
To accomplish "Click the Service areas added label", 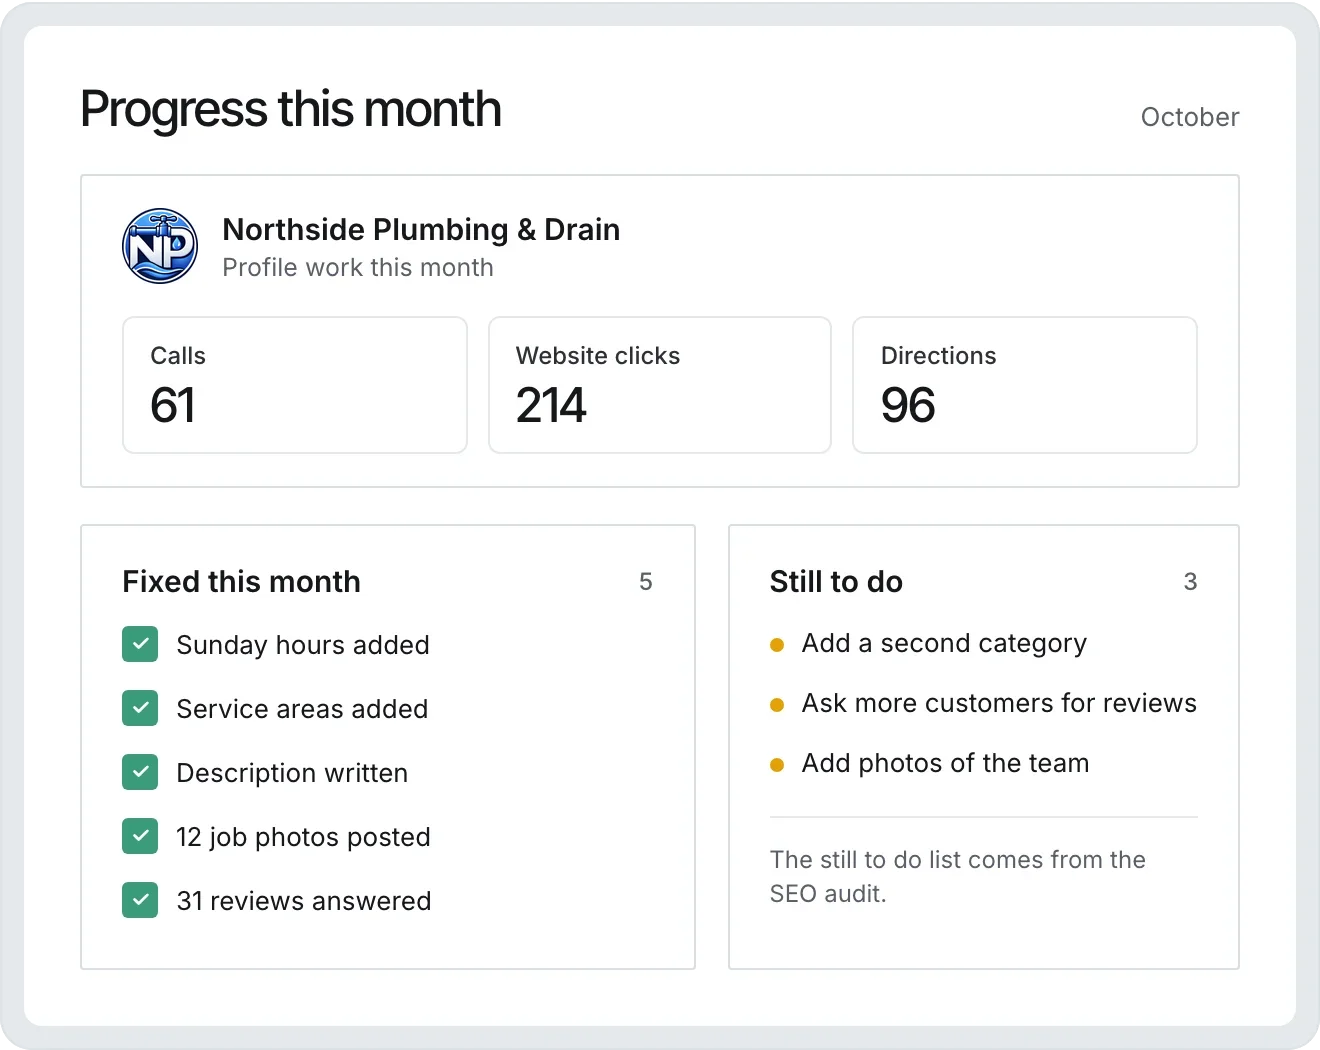I will pos(302,709).
